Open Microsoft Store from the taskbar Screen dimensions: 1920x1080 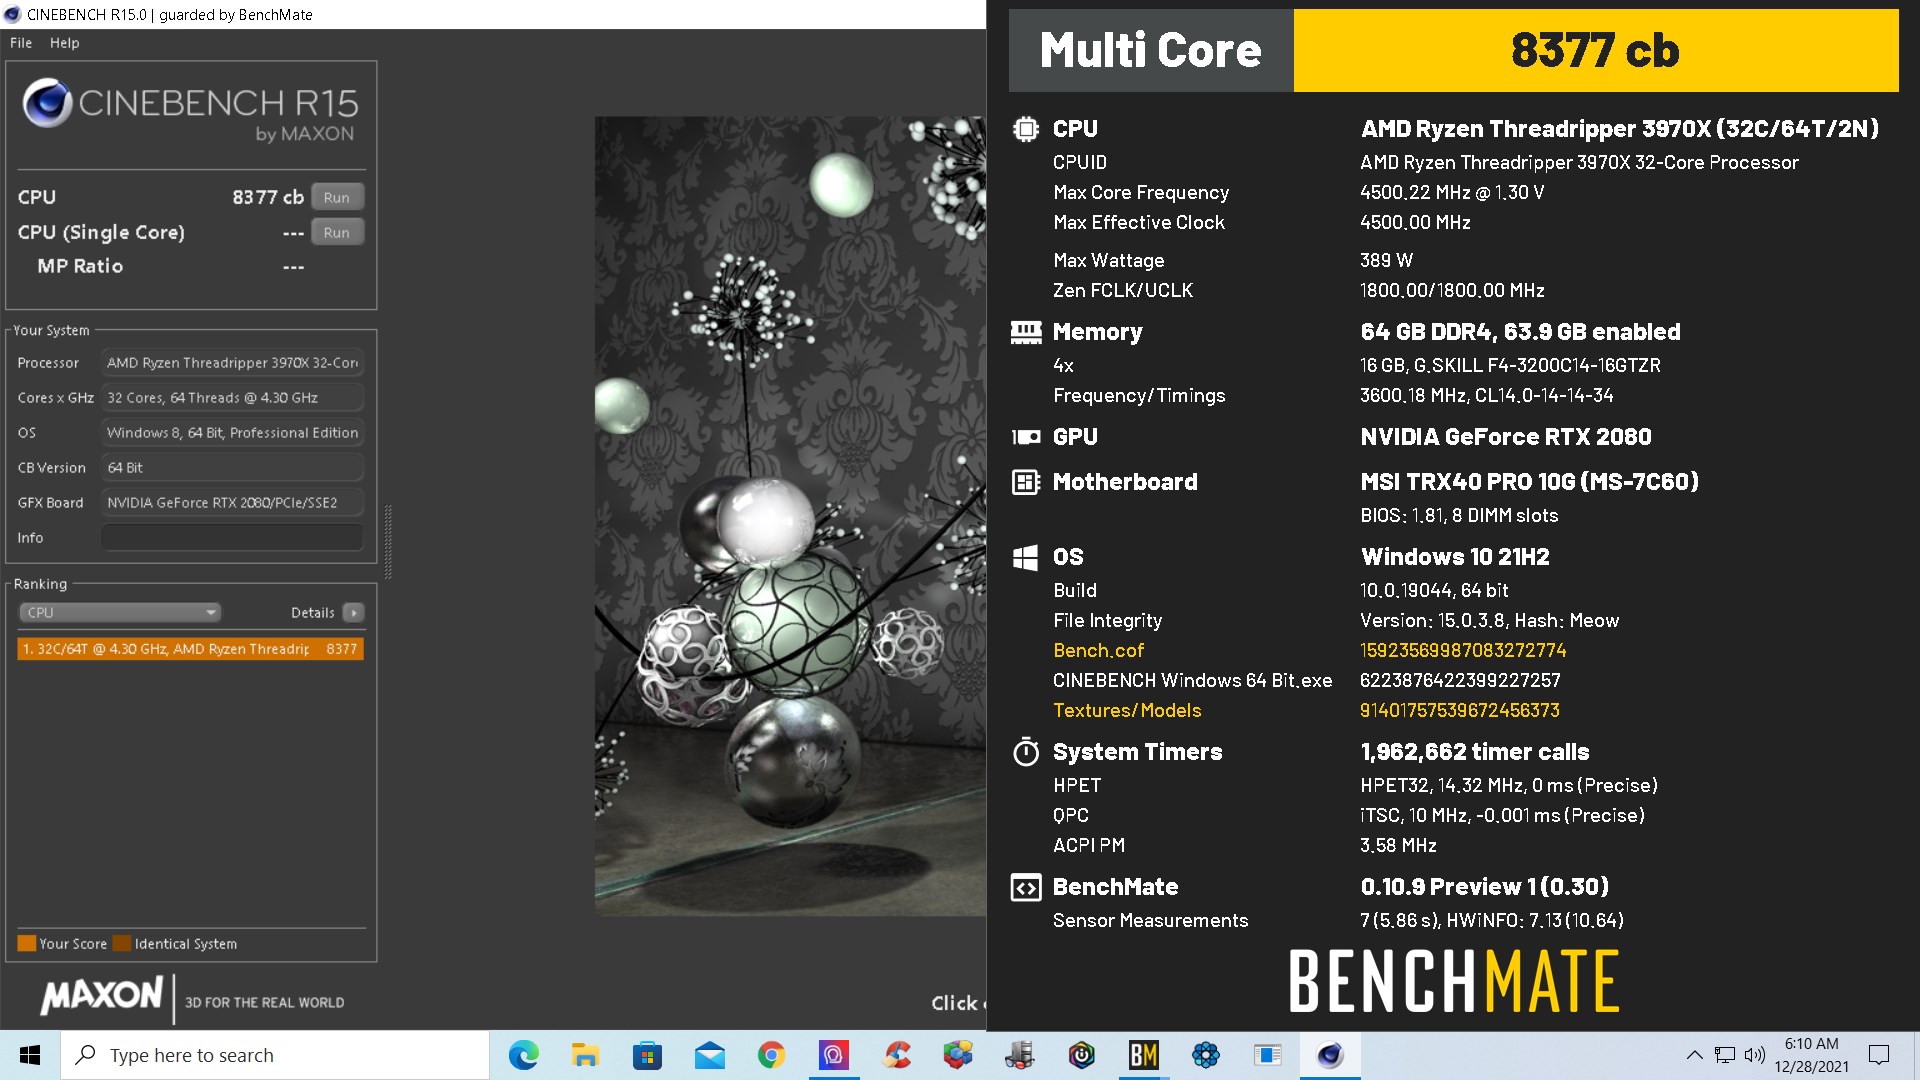click(x=647, y=1055)
